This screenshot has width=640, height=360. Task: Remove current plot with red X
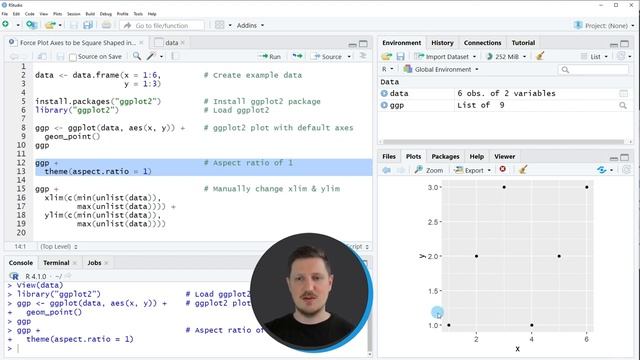point(502,169)
